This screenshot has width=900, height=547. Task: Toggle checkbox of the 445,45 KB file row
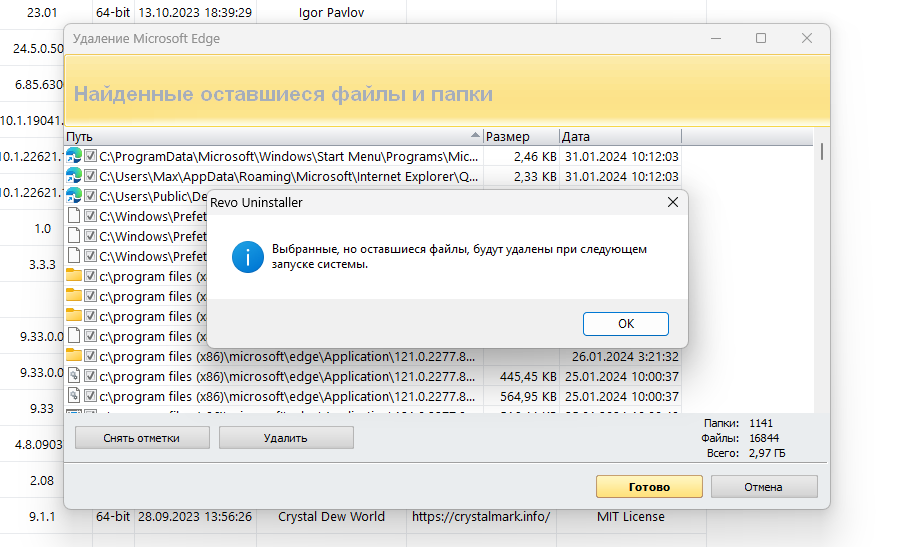[x=90, y=376]
